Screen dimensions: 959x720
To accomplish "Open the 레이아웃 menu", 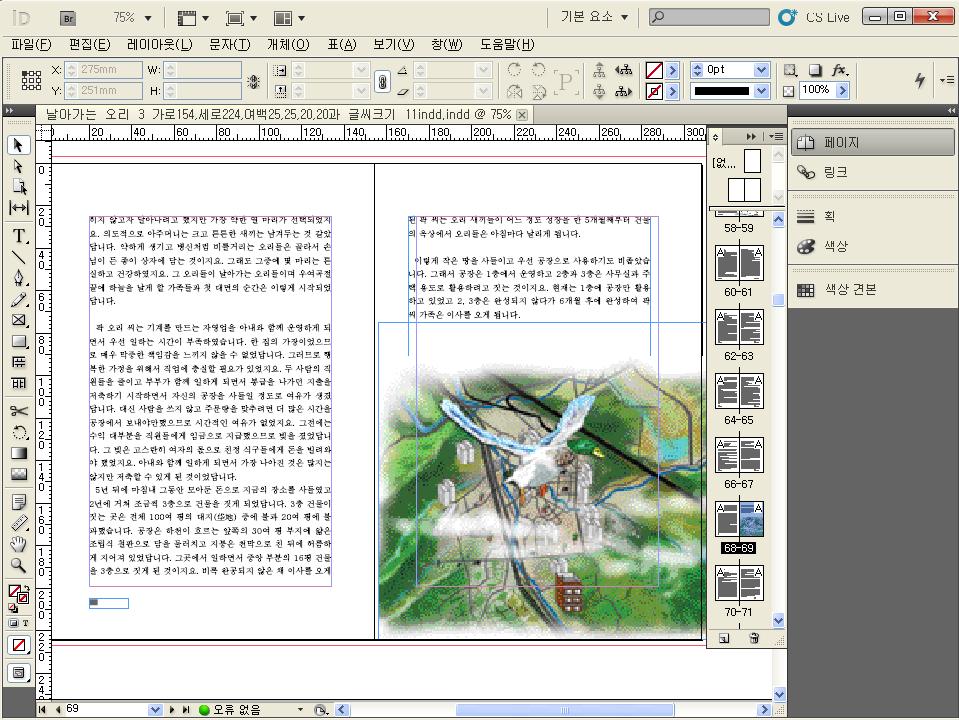I will 159,45.
